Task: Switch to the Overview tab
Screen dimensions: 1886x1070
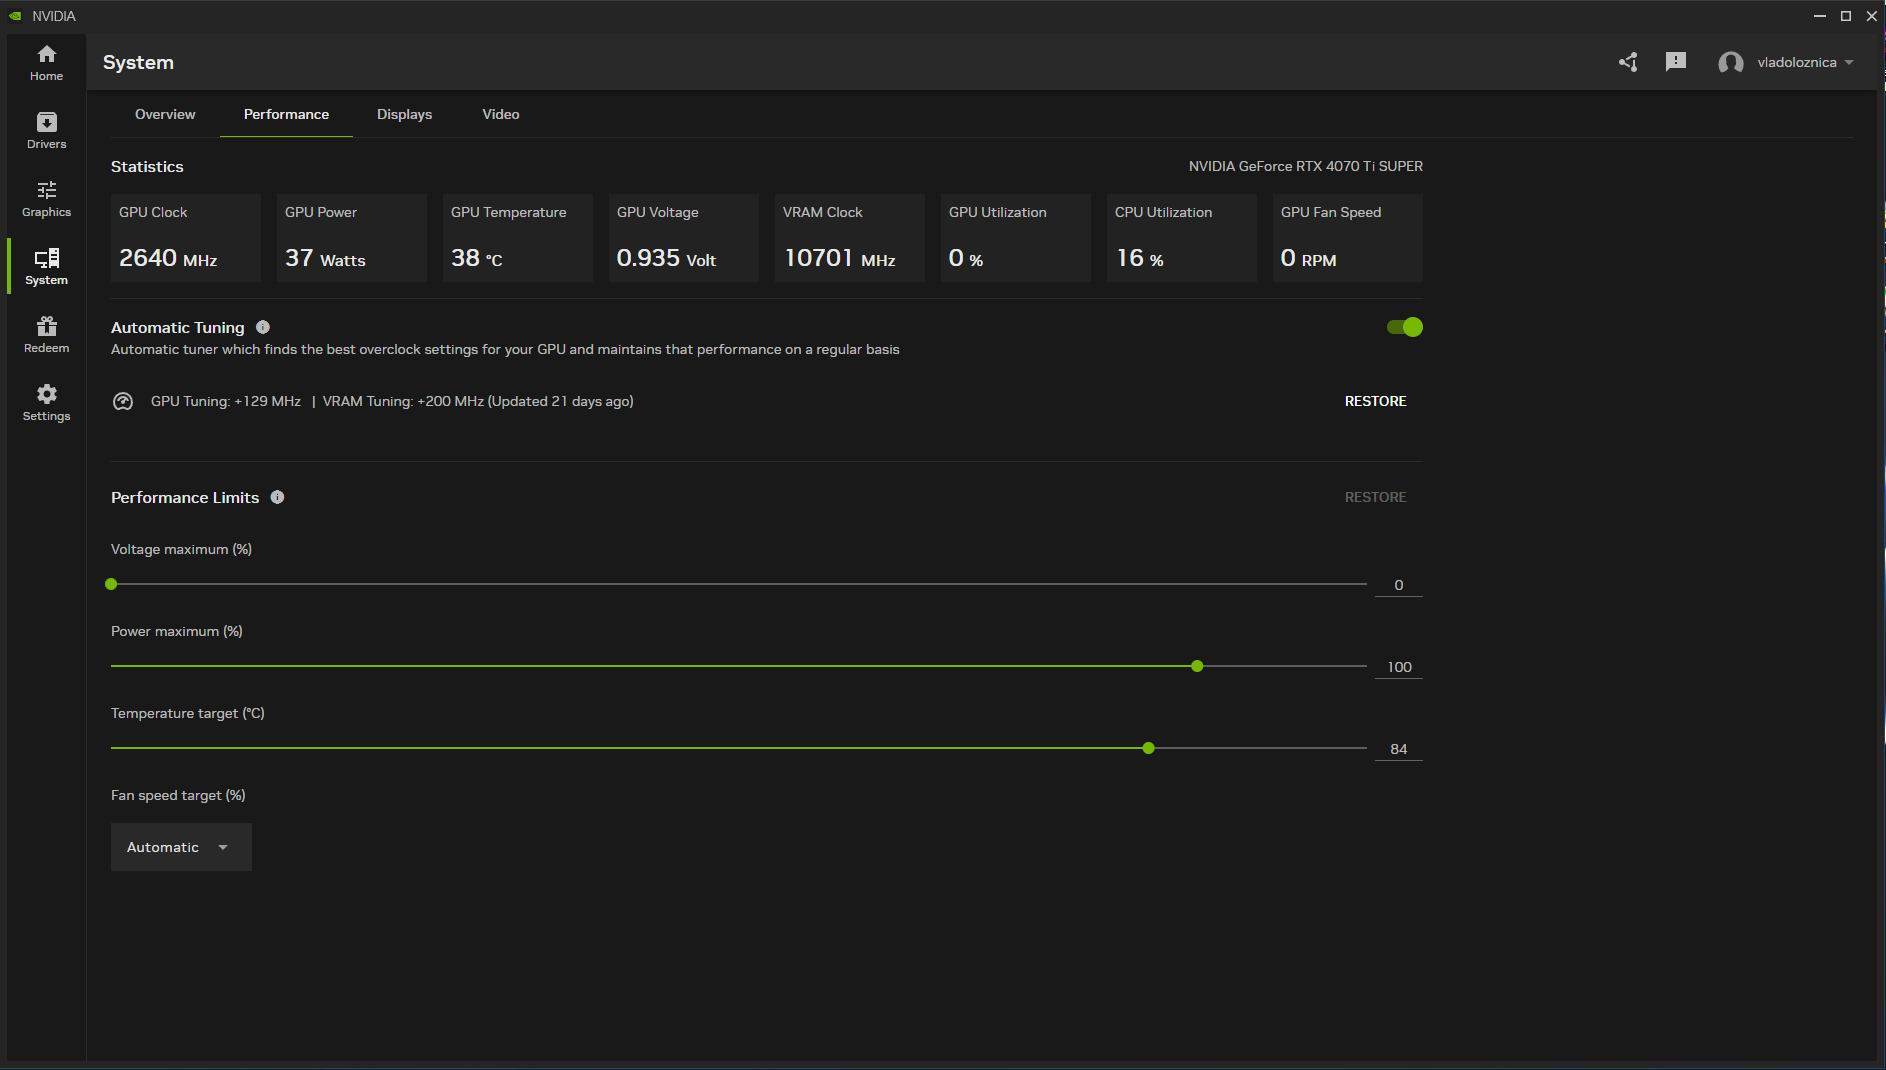Action: pyautogui.click(x=165, y=114)
